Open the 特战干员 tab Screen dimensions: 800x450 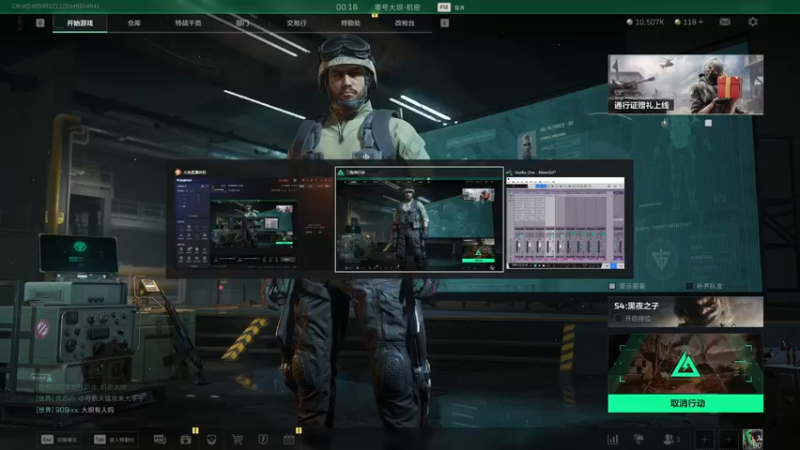(x=188, y=23)
